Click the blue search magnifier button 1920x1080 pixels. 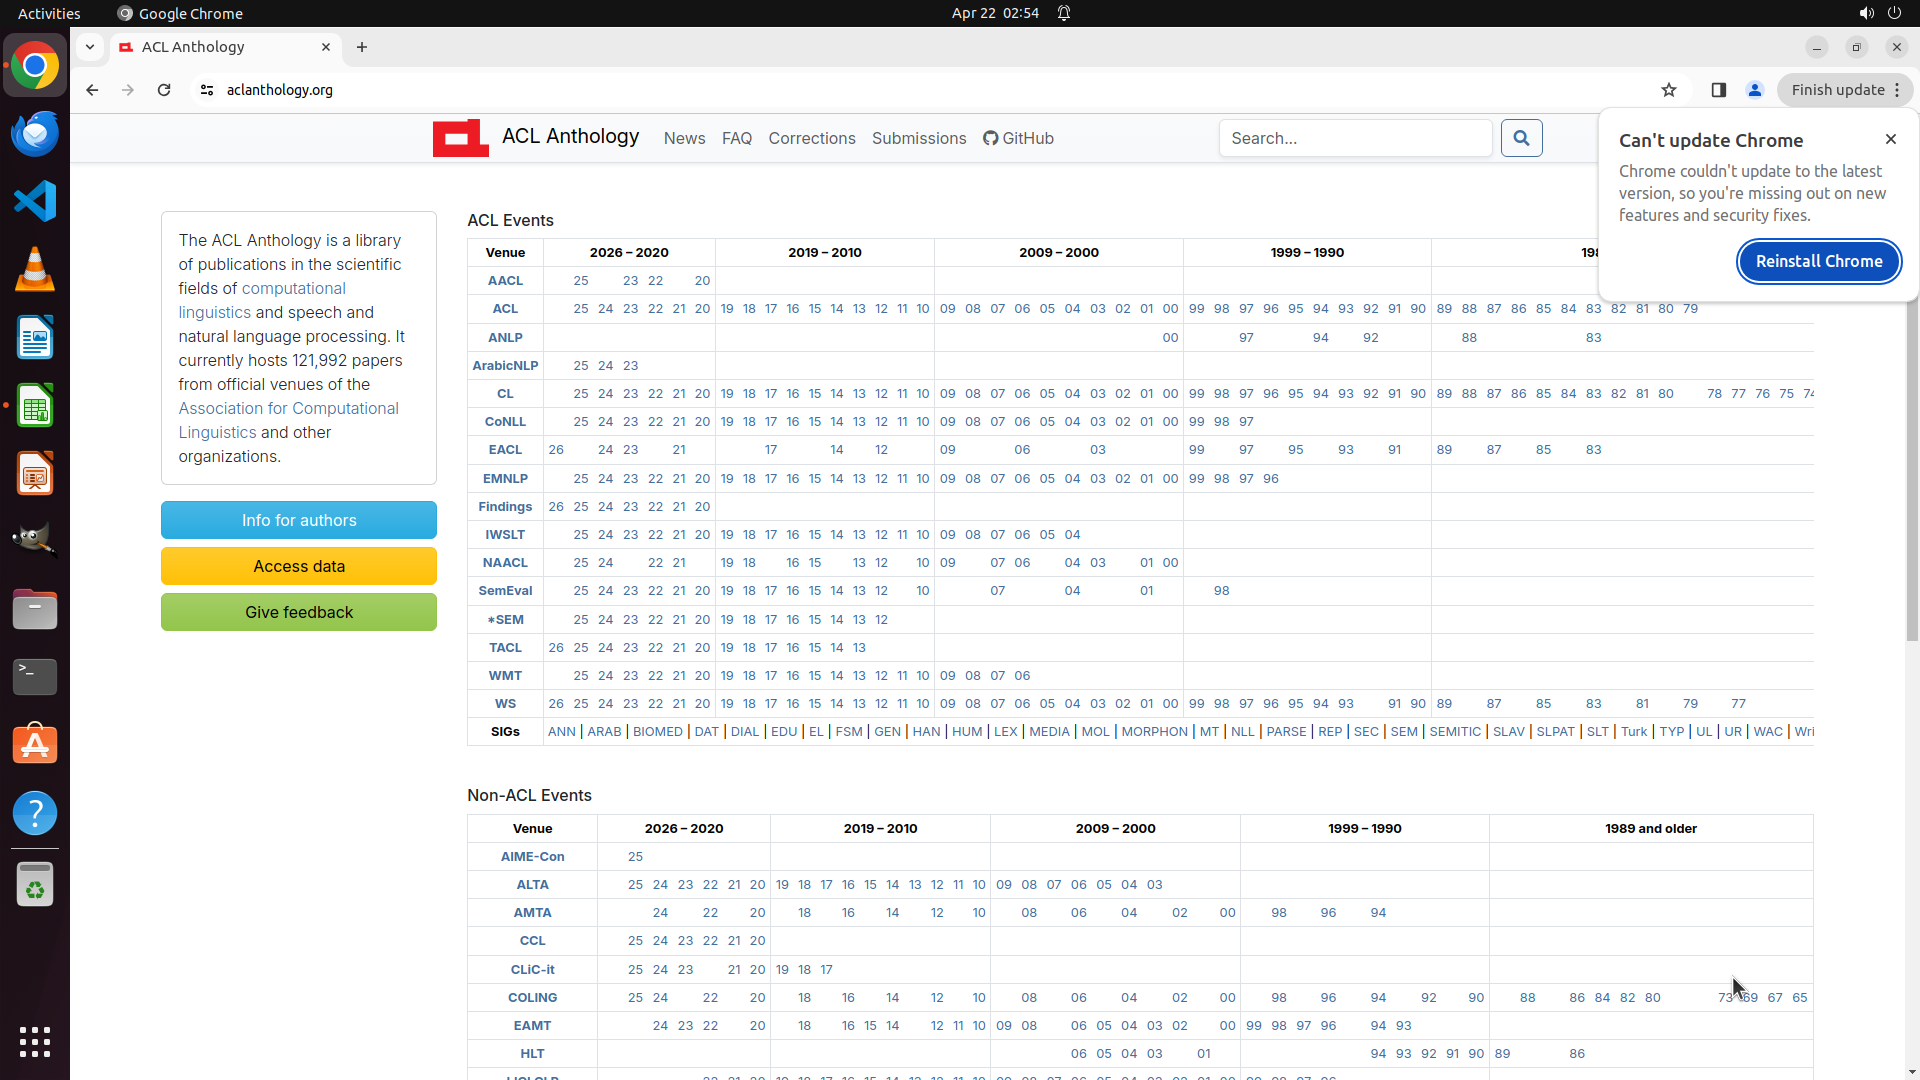[1521, 138]
